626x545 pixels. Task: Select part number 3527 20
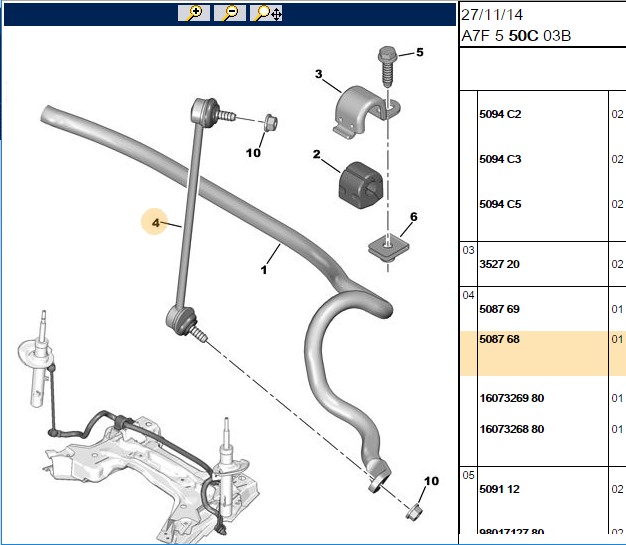[x=499, y=264]
